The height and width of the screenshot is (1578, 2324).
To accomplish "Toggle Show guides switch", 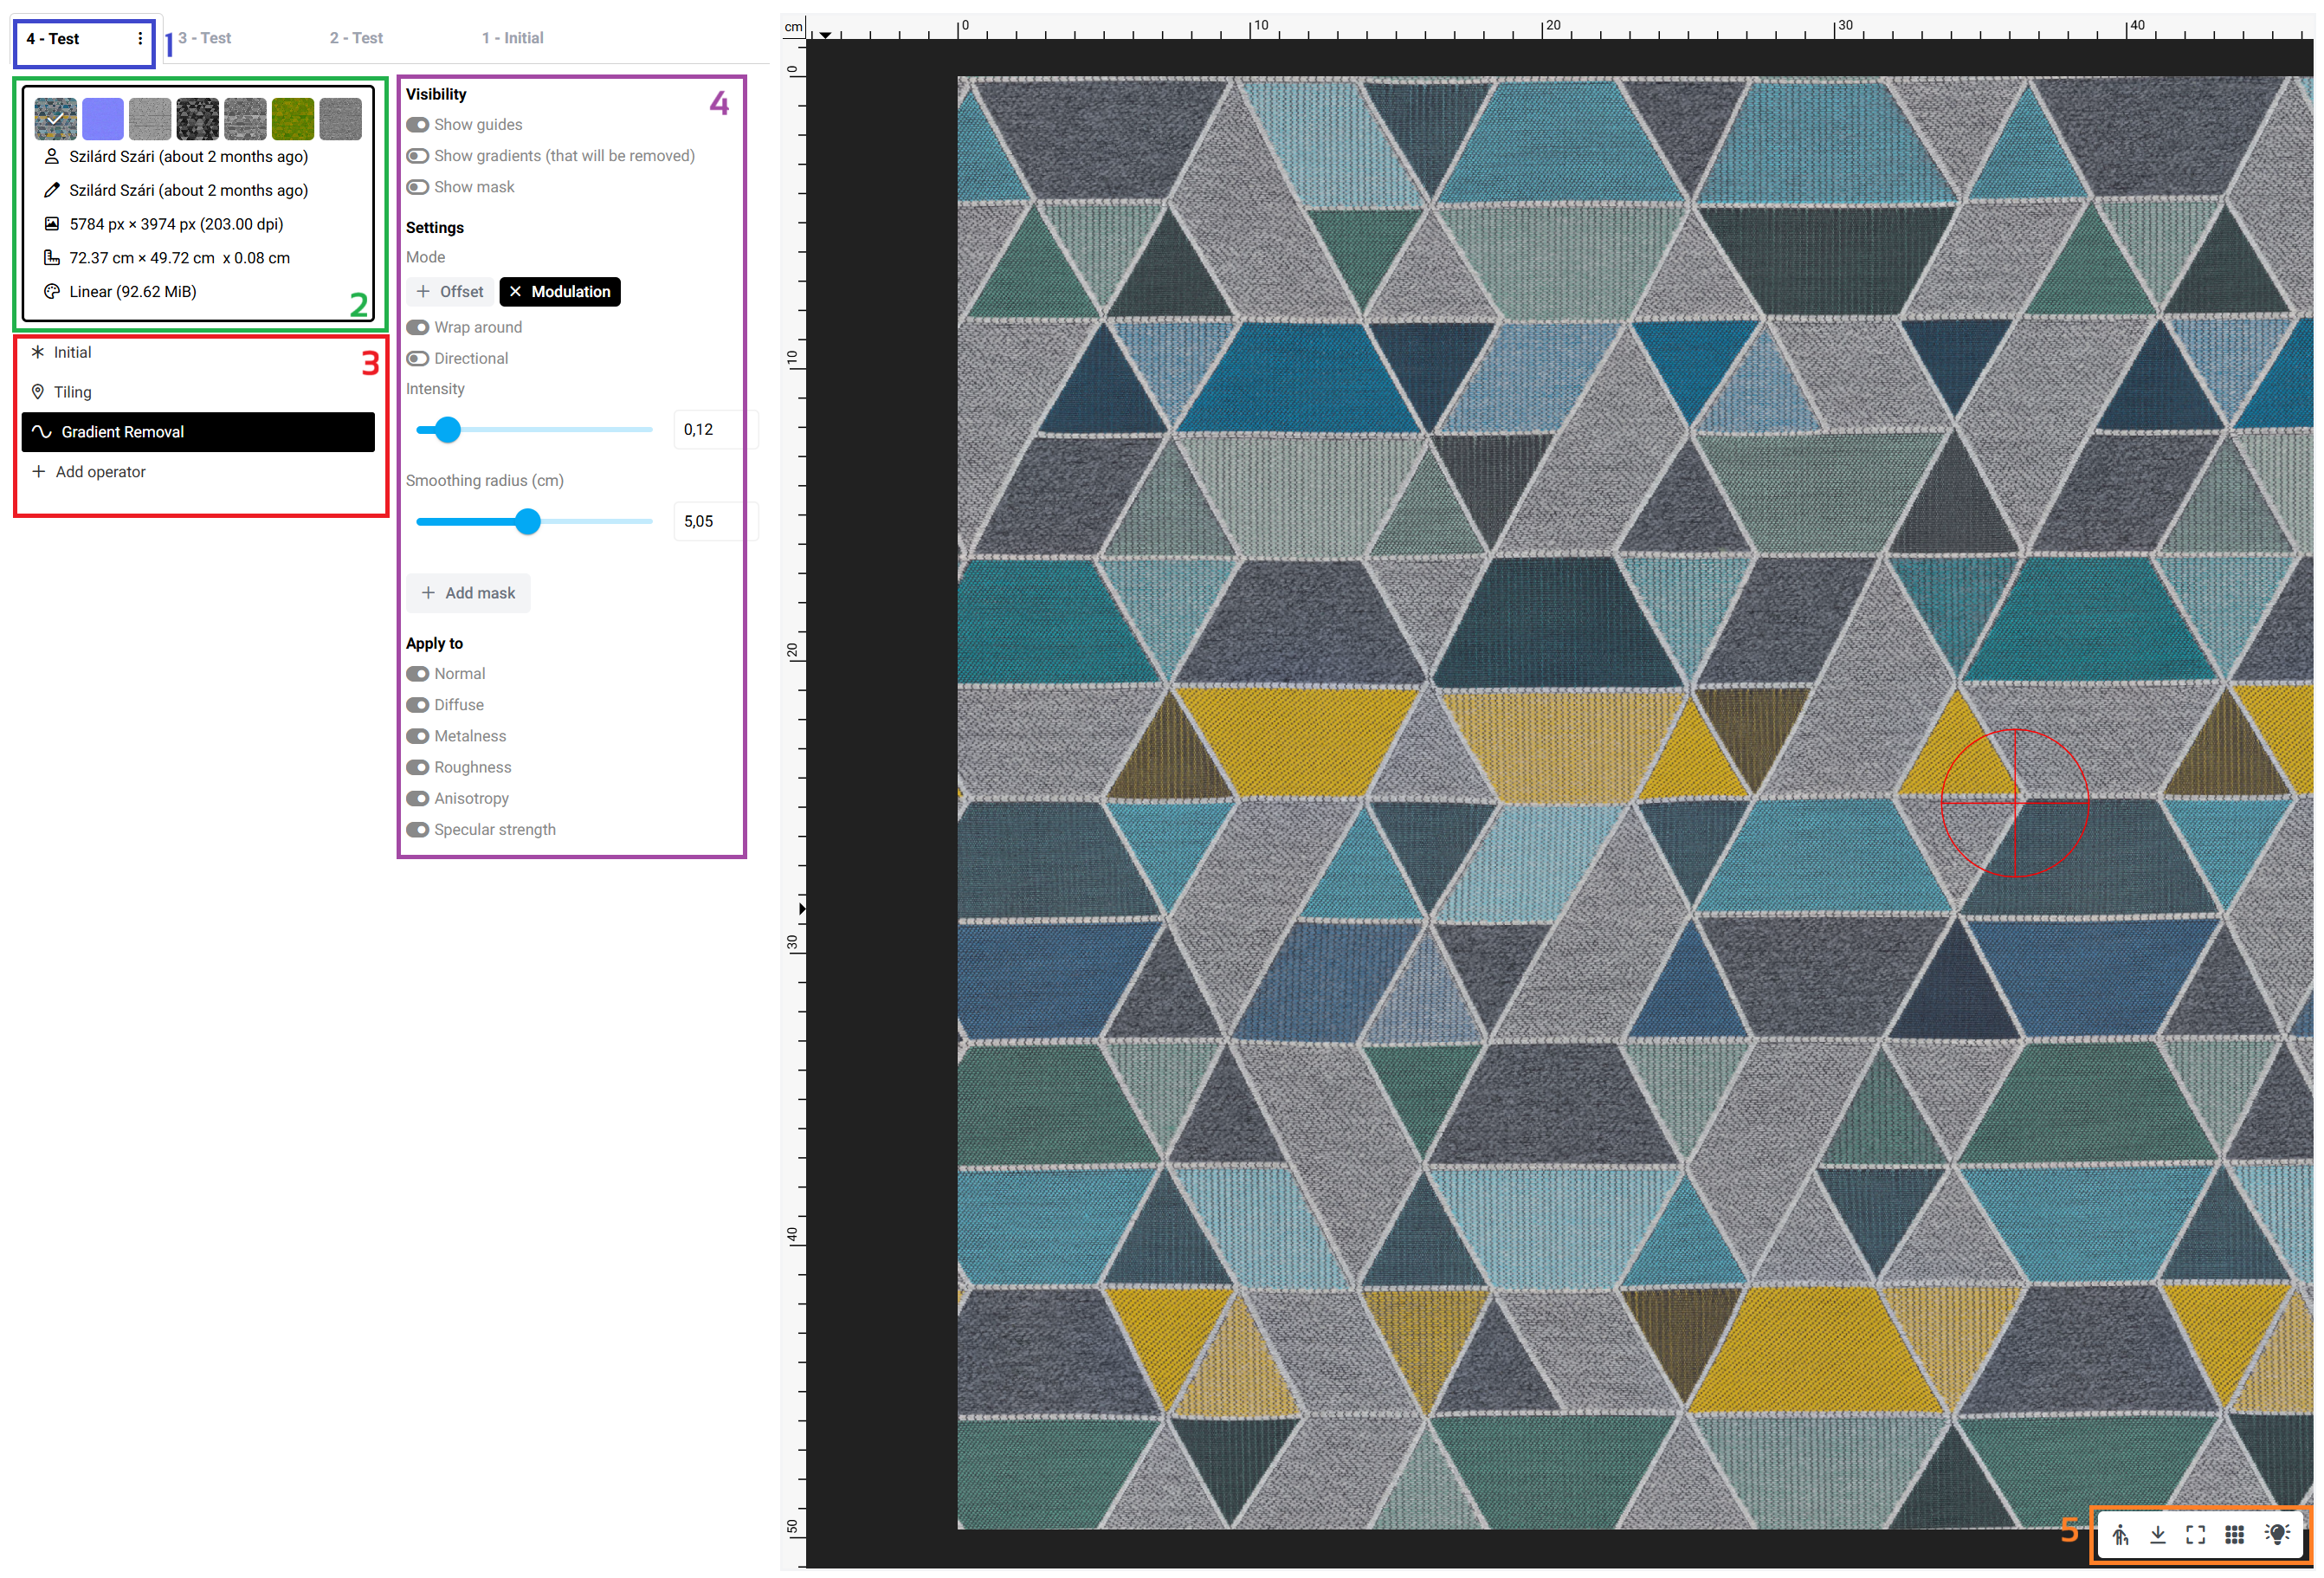I will pos(417,125).
